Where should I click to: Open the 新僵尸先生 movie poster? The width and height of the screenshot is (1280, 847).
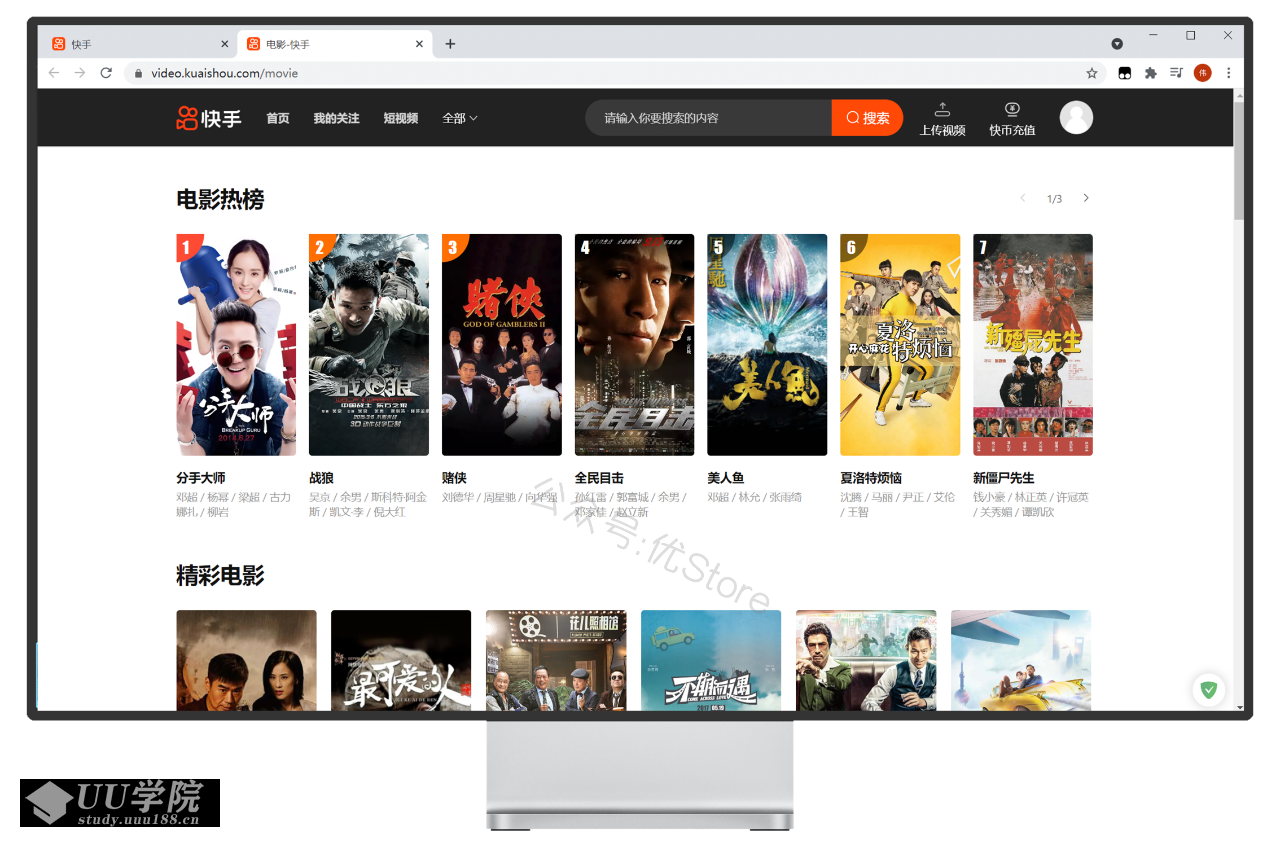(1033, 345)
